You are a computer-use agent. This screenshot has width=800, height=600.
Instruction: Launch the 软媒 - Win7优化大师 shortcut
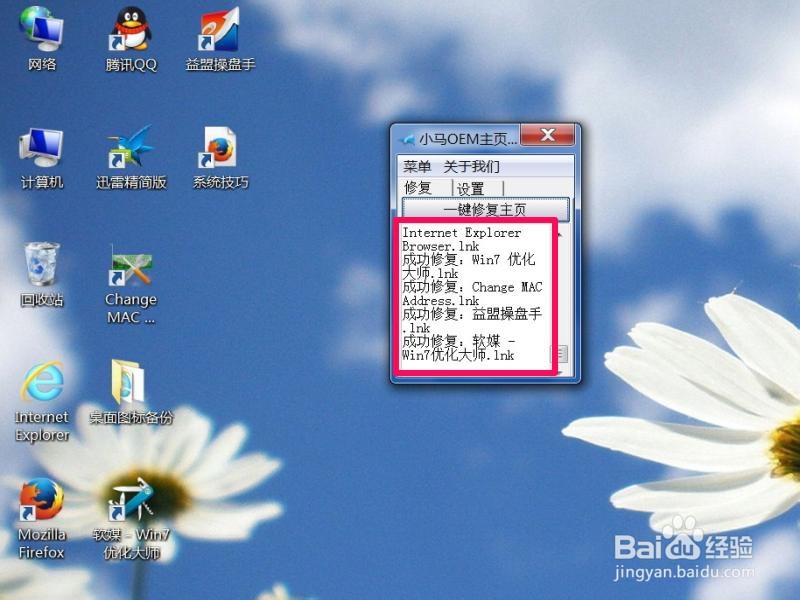coord(131,518)
